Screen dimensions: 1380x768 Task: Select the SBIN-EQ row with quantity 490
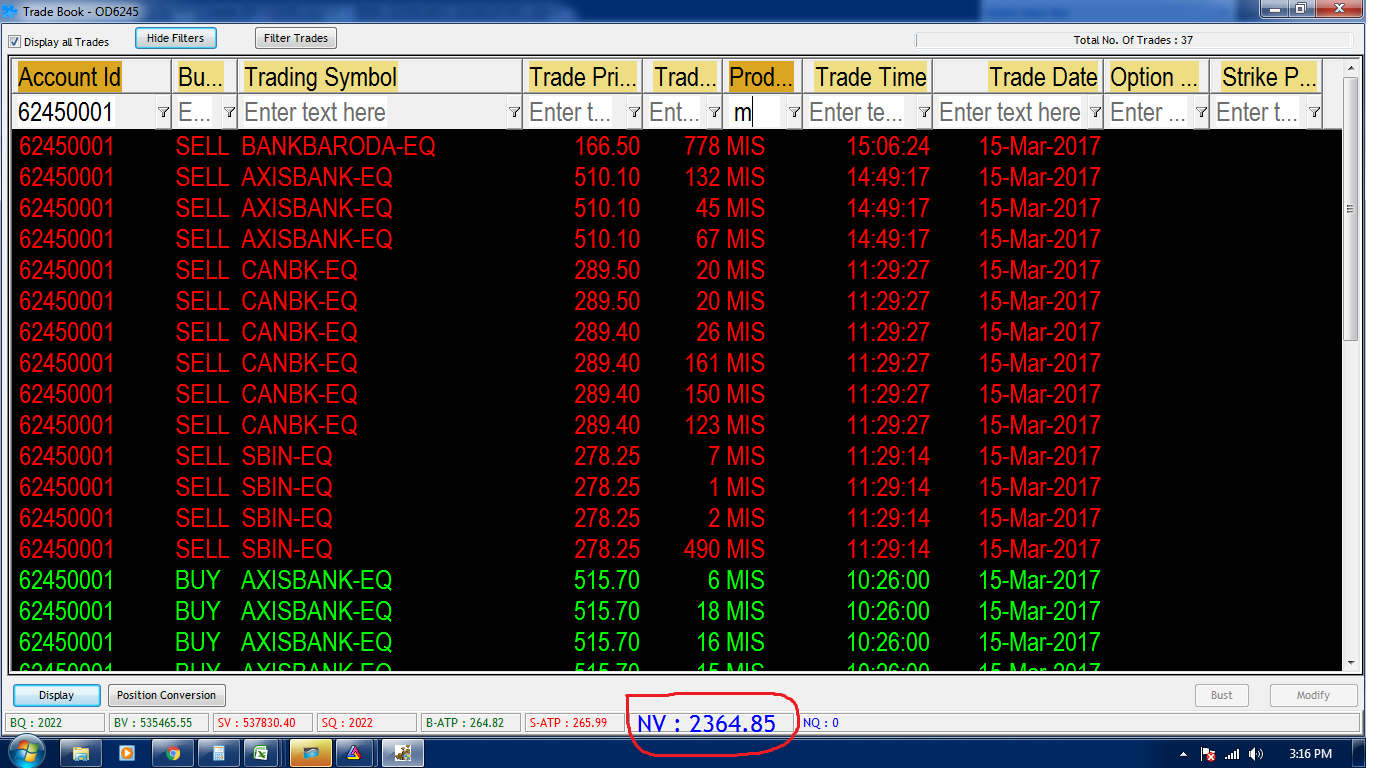(x=675, y=549)
